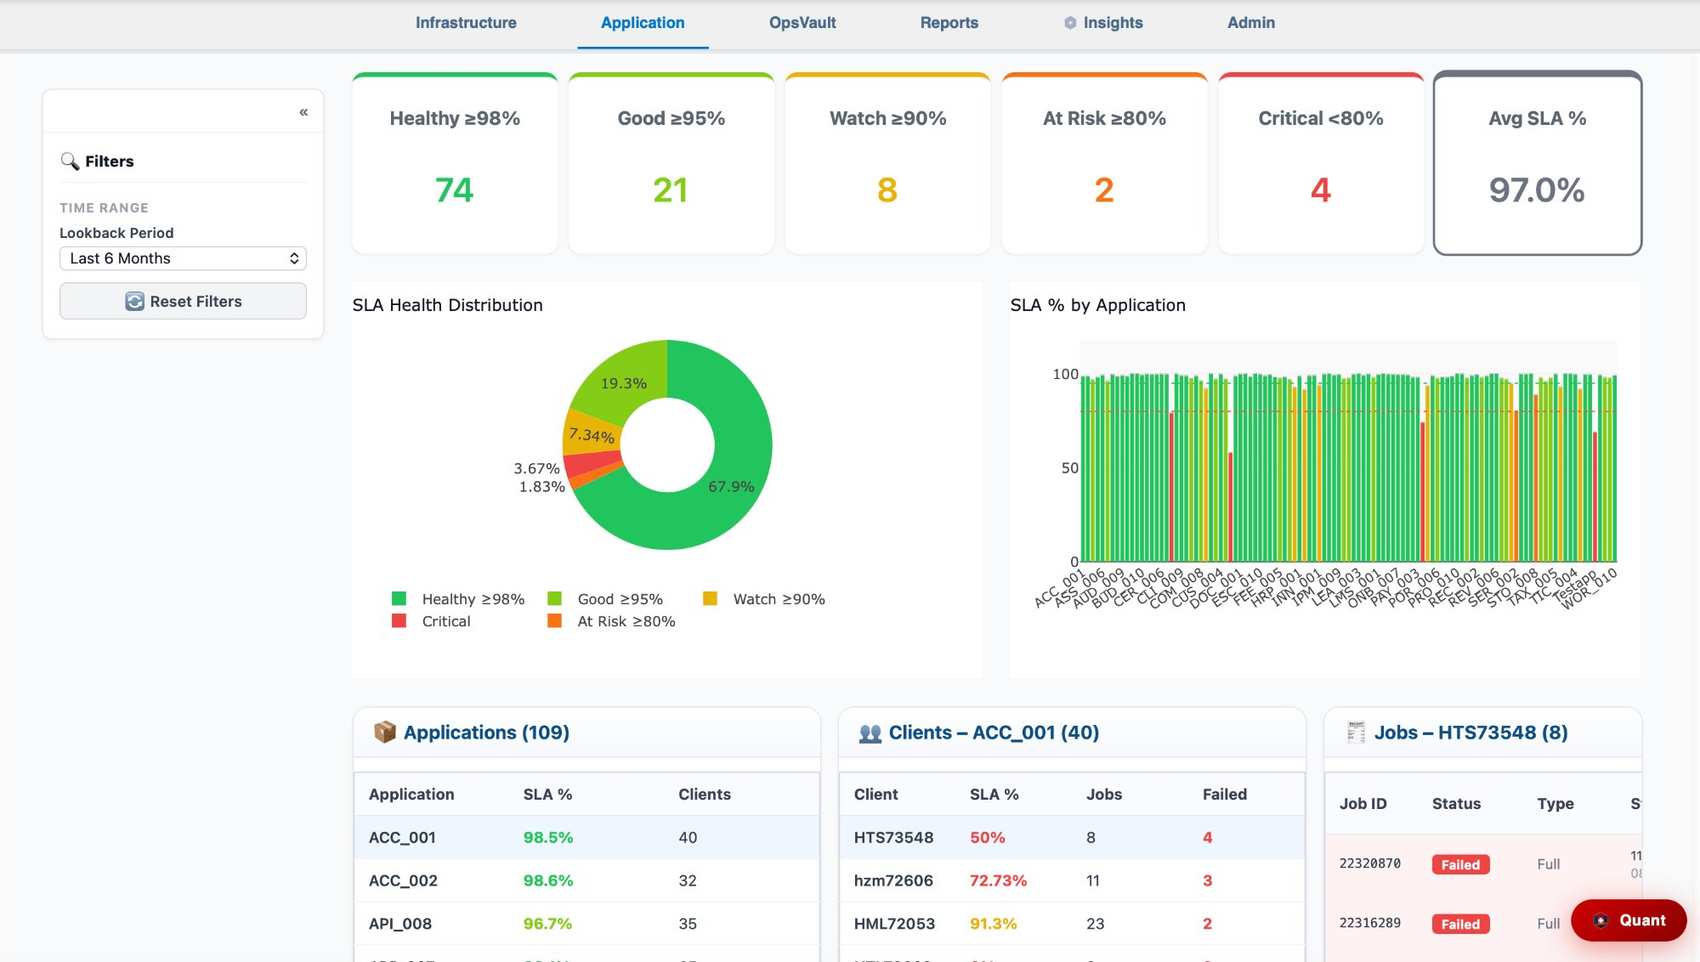Click the magnifier icon beside Filters
The height and width of the screenshot is (962, 1700).
pyautogui.click(x=69, y=161)
